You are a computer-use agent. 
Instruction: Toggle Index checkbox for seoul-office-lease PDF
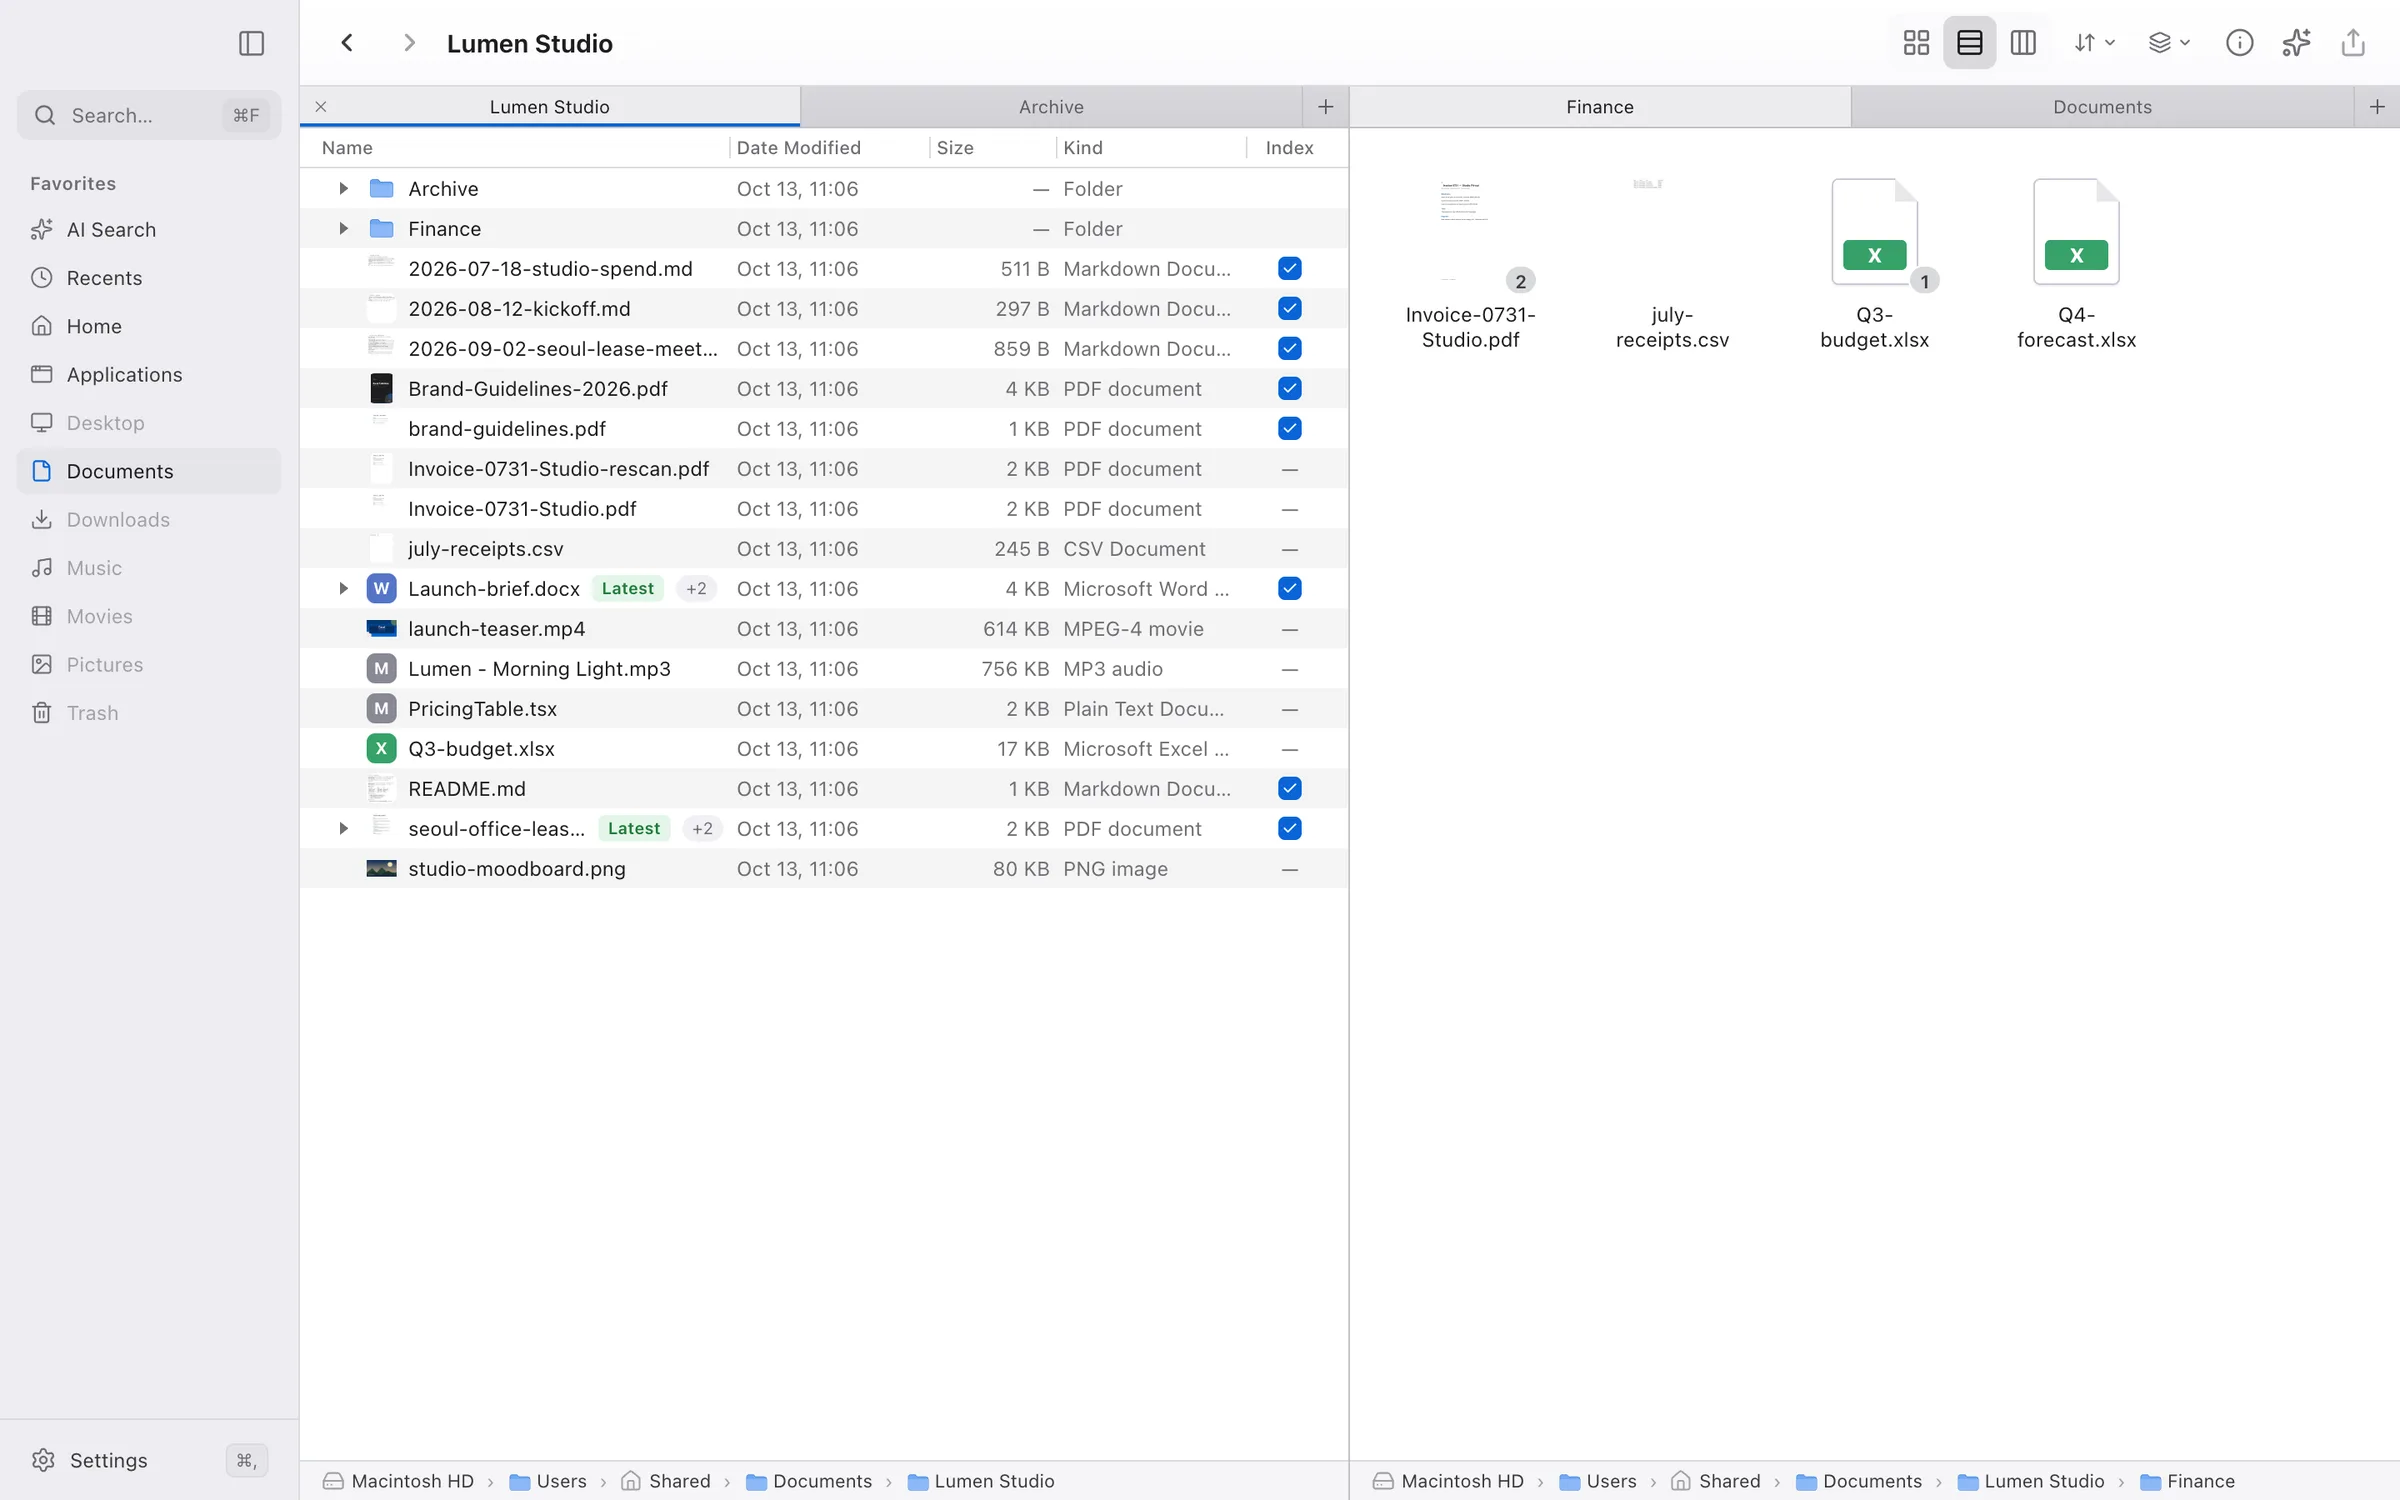point(1289,829)
